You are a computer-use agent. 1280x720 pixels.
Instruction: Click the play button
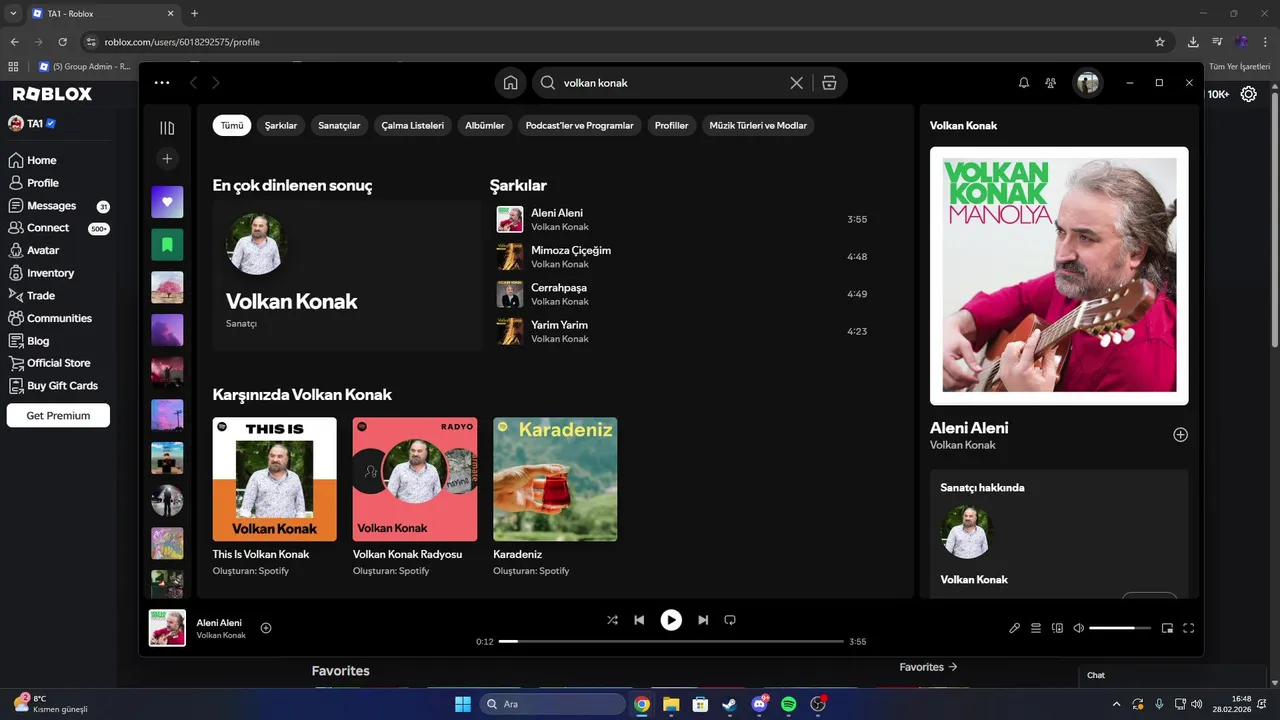coord(671,620)
